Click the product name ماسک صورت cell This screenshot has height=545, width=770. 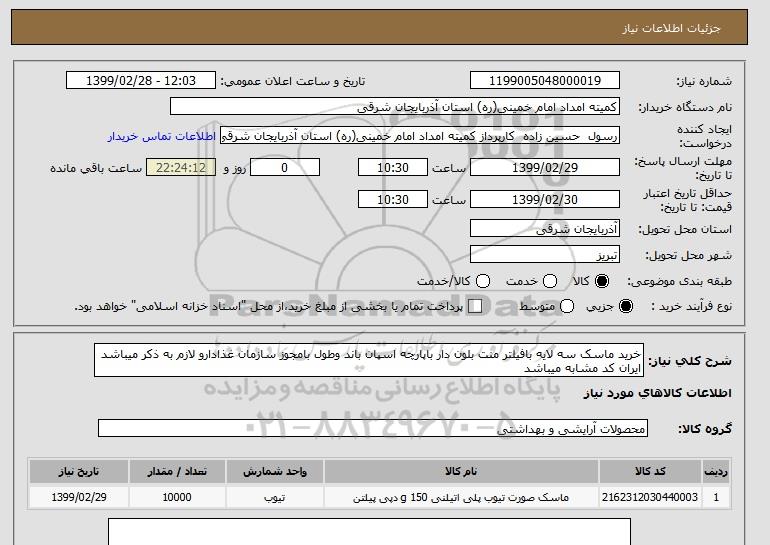[x=461, y=497]
